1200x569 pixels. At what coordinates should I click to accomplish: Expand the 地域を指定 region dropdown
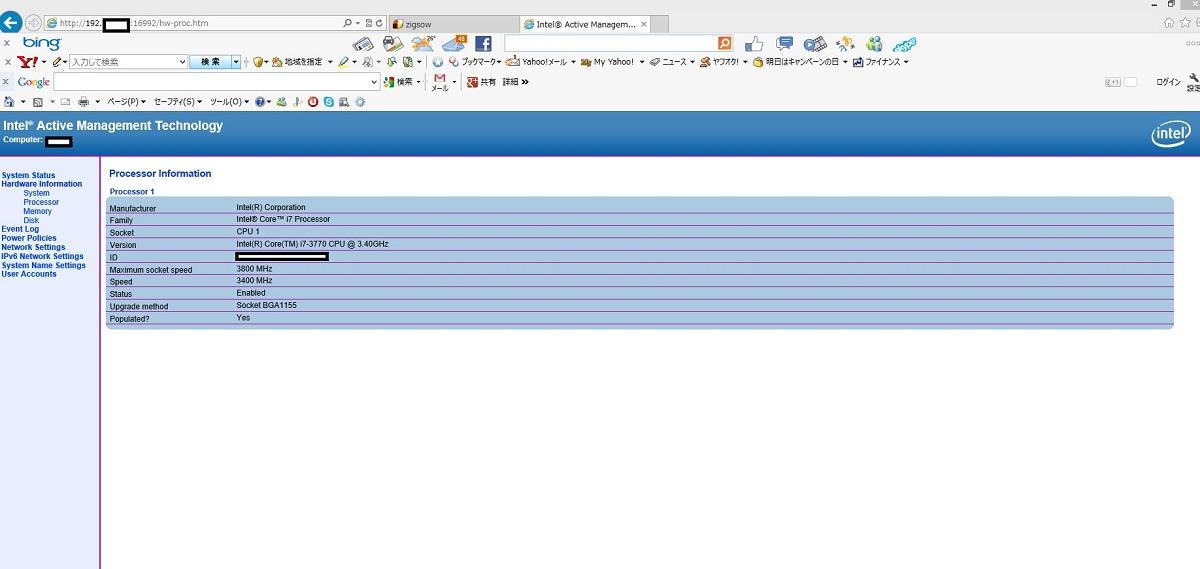tap(331, 62)
